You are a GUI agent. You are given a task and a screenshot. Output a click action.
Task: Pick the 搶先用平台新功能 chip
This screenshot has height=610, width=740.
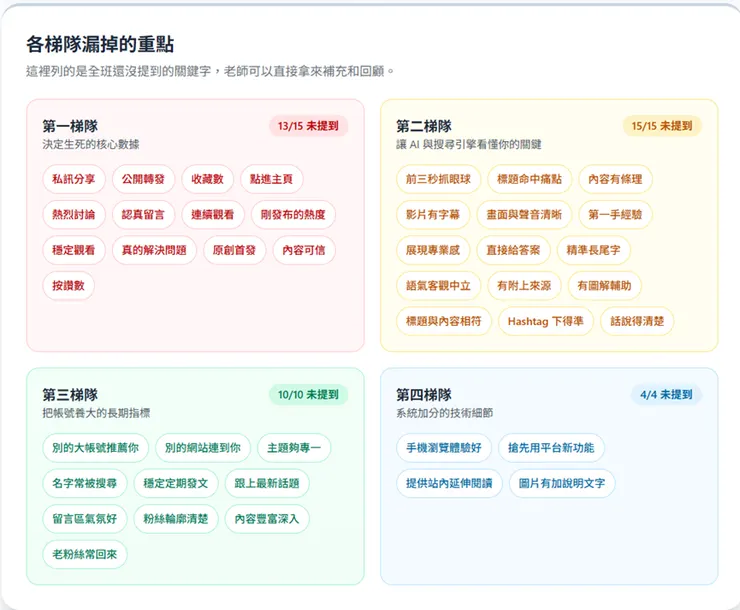click(x=551, y=448)
